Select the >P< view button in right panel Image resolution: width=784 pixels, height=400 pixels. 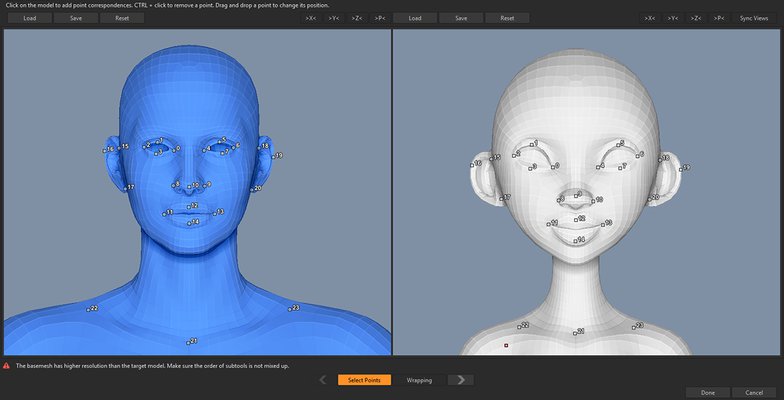click(717, 18)
